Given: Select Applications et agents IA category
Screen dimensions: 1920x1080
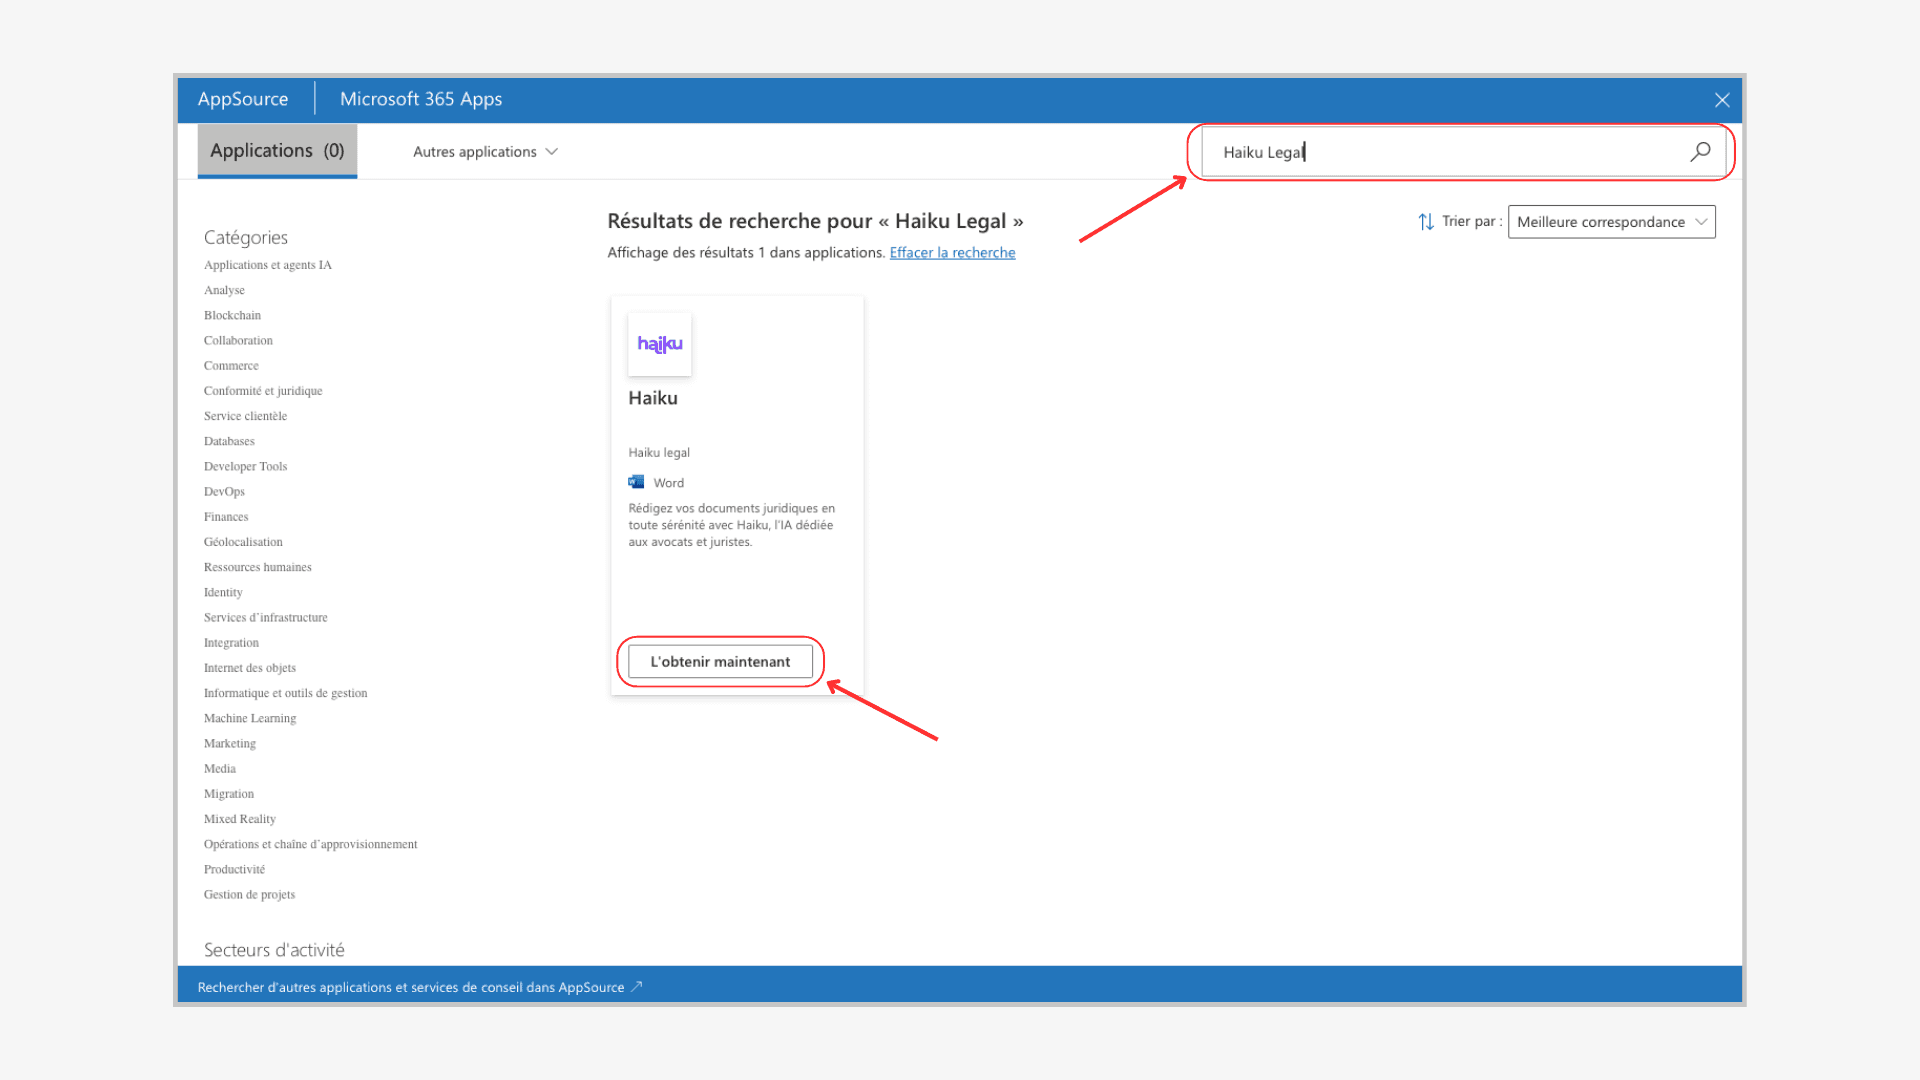Looking at the screenshot, I should (x=267, y=265).
